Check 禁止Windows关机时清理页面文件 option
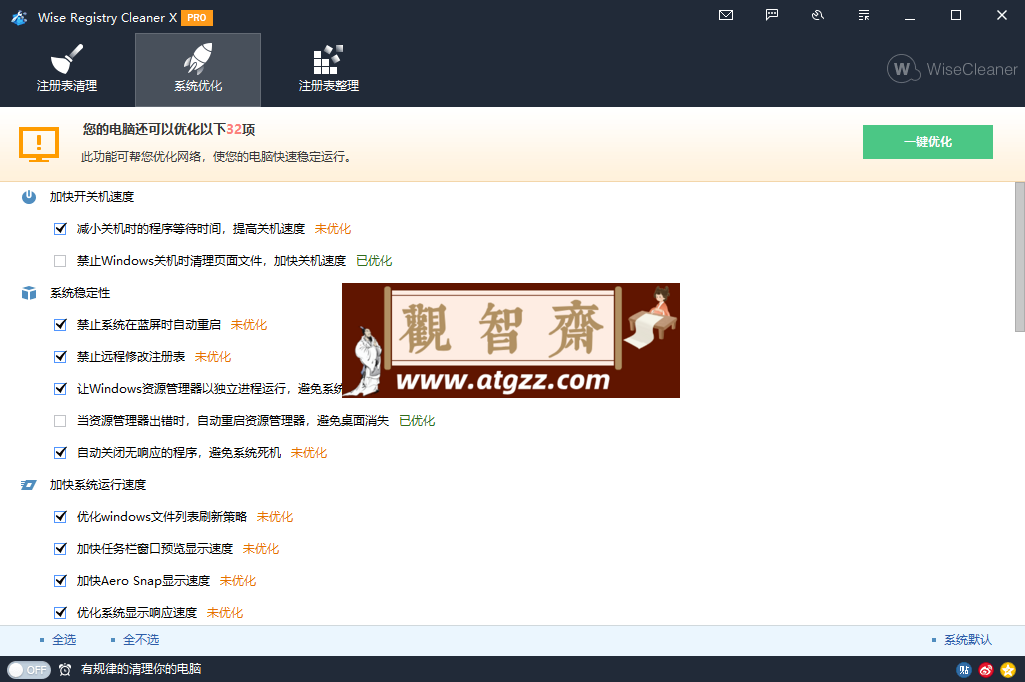This screenshot has width=1025, height=682. pos(60,261)
